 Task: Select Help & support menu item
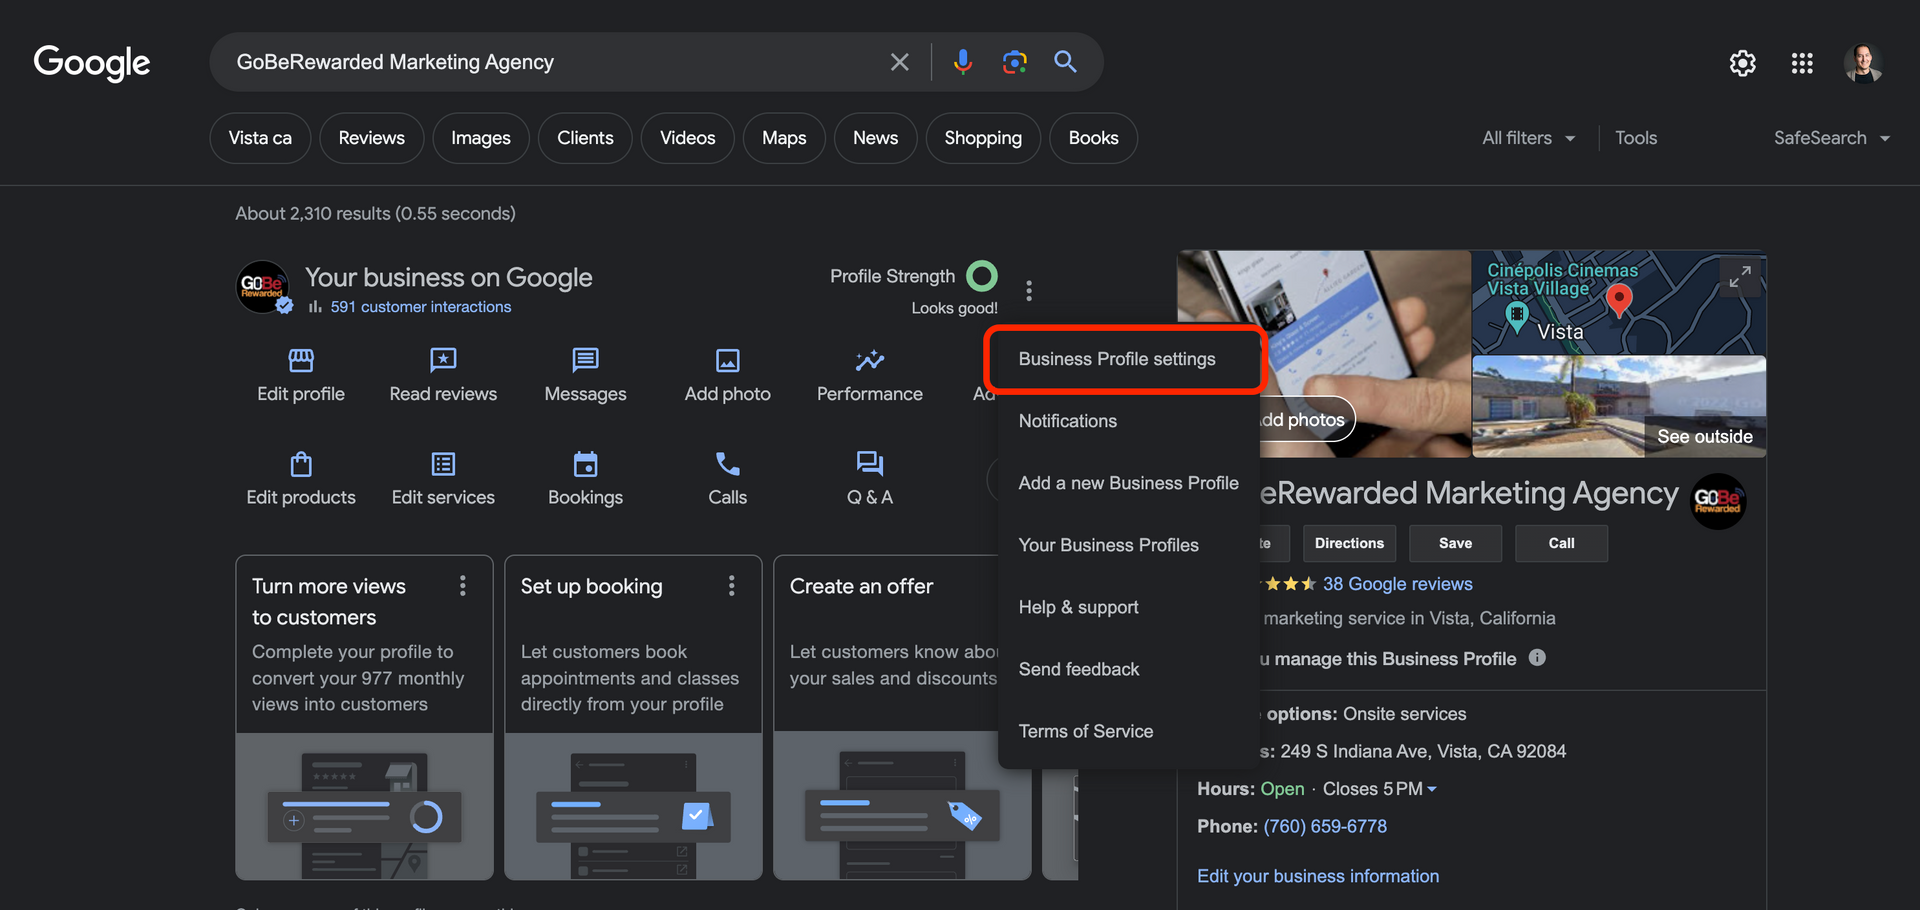coord(1128,607)
